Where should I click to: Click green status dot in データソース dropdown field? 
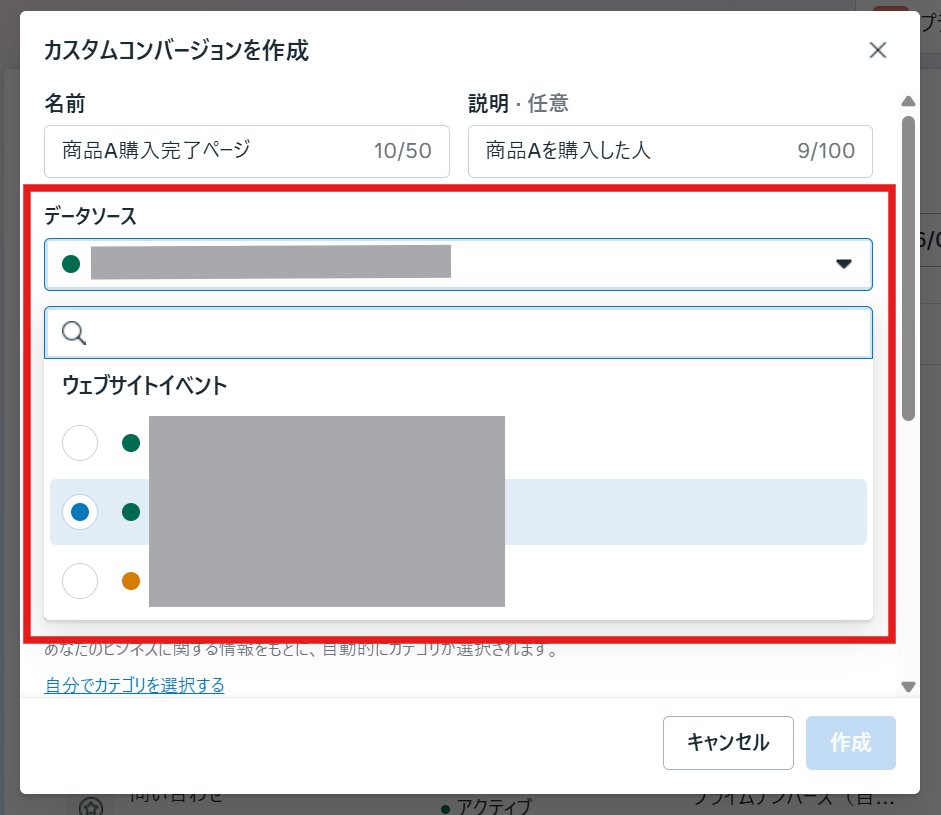pyautogui.click(x=71, y=264)
